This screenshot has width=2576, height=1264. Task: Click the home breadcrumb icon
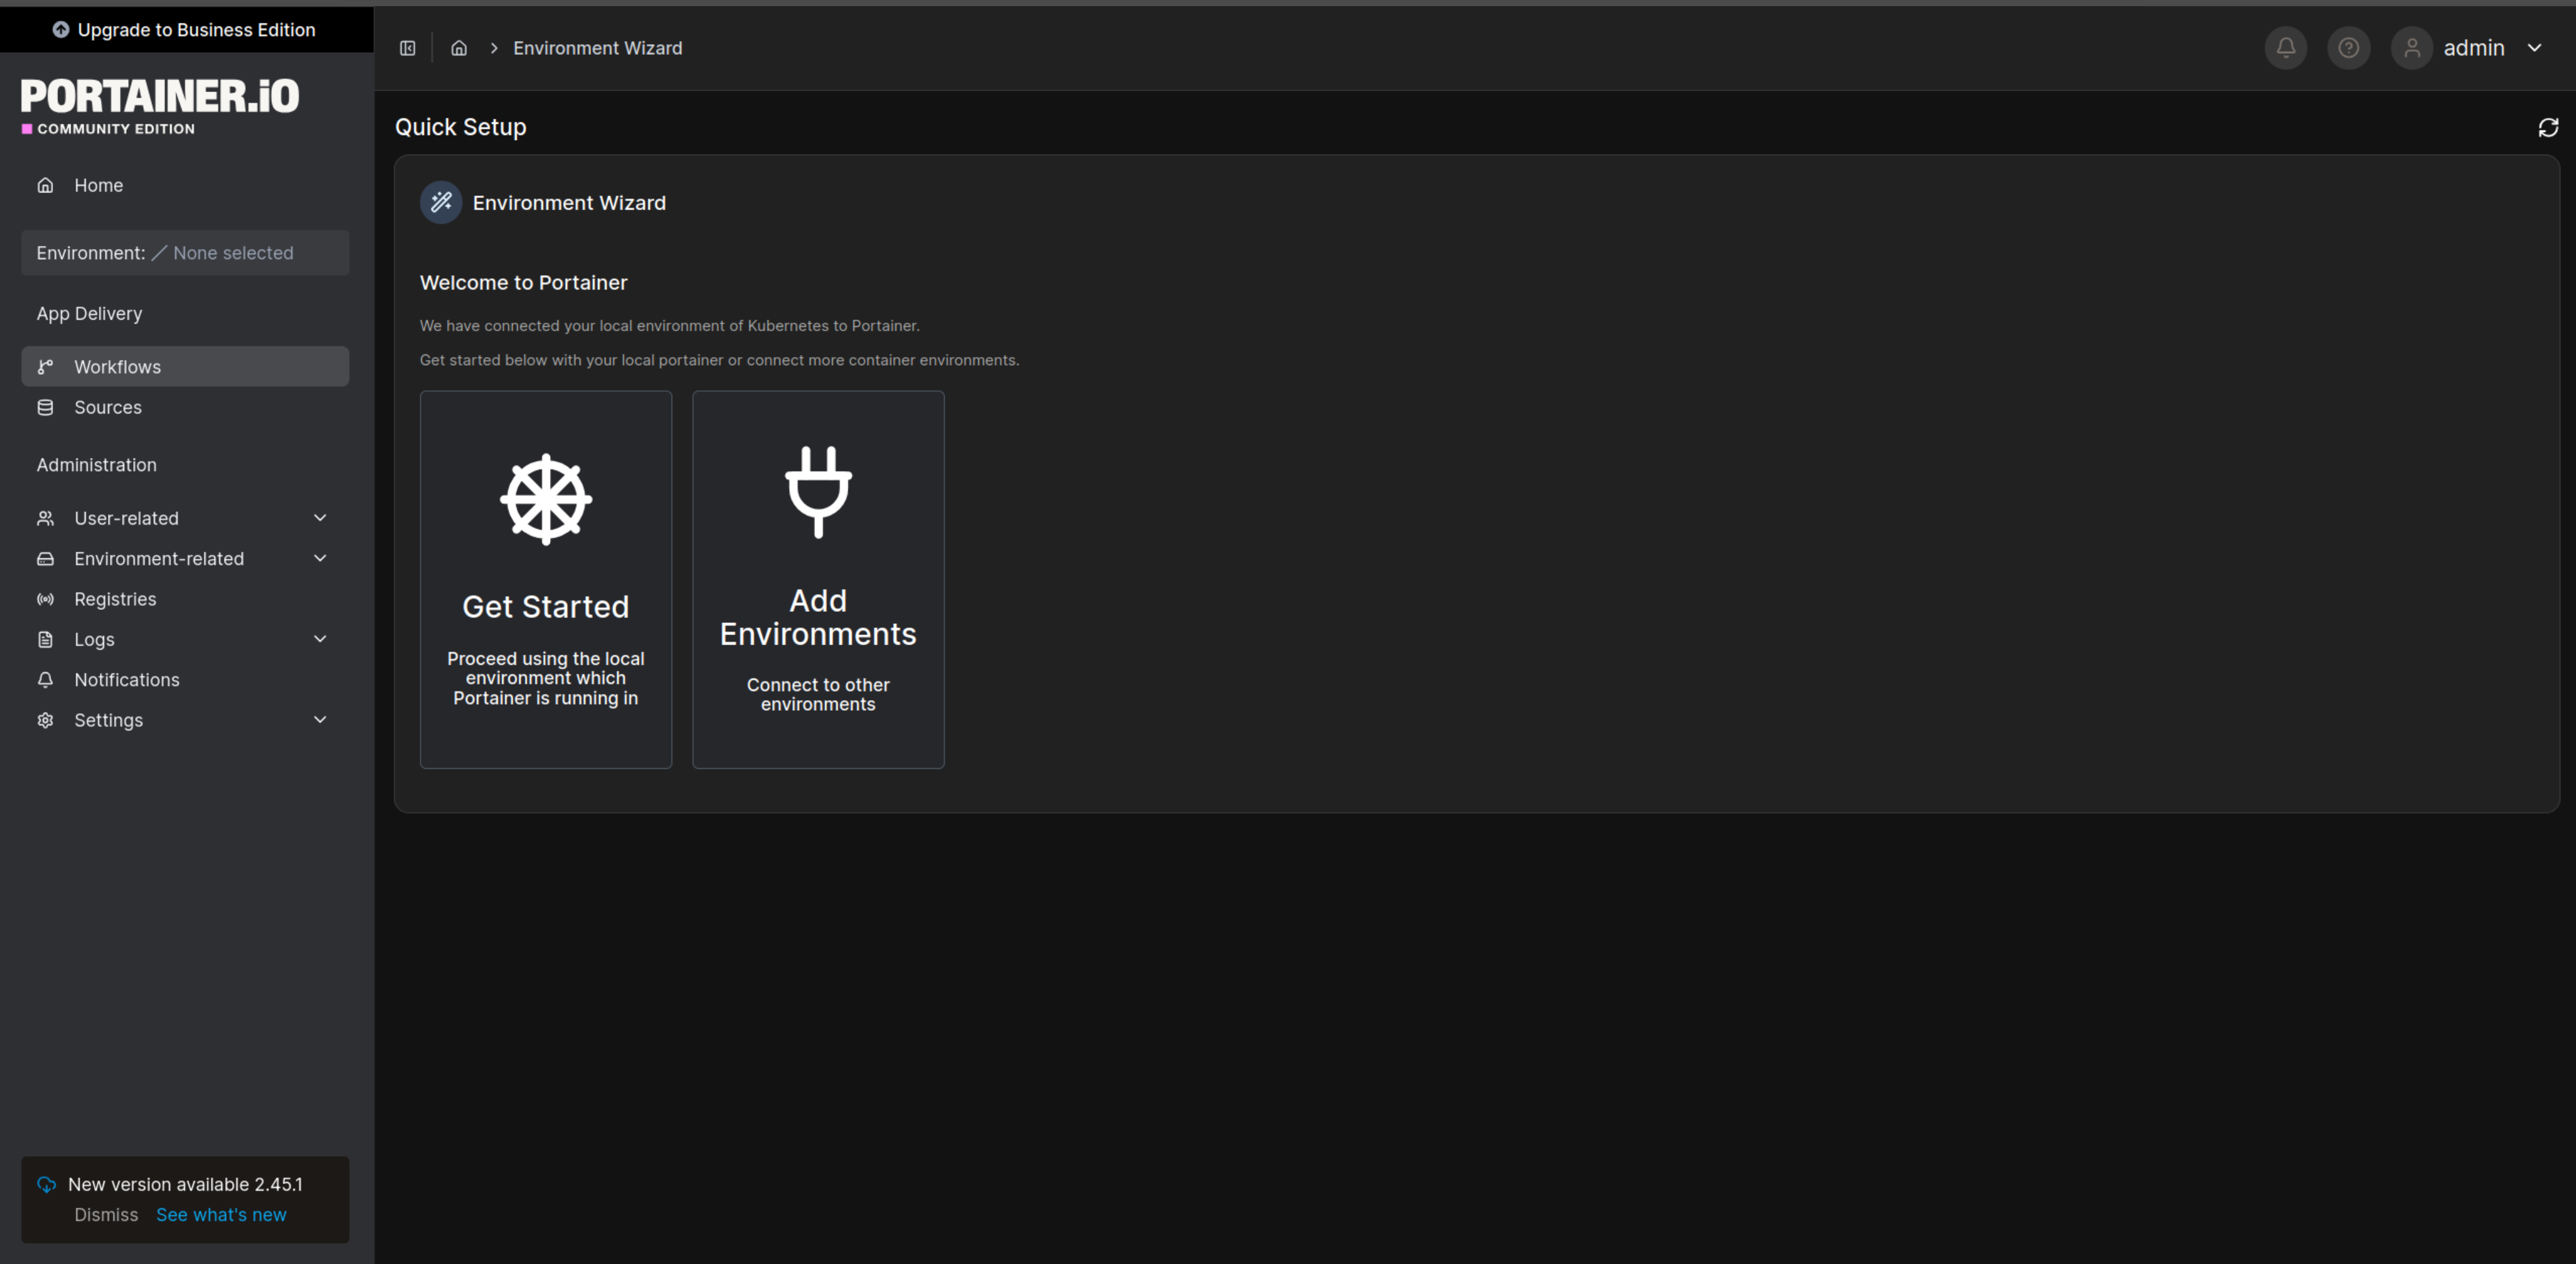click(459, 48)
